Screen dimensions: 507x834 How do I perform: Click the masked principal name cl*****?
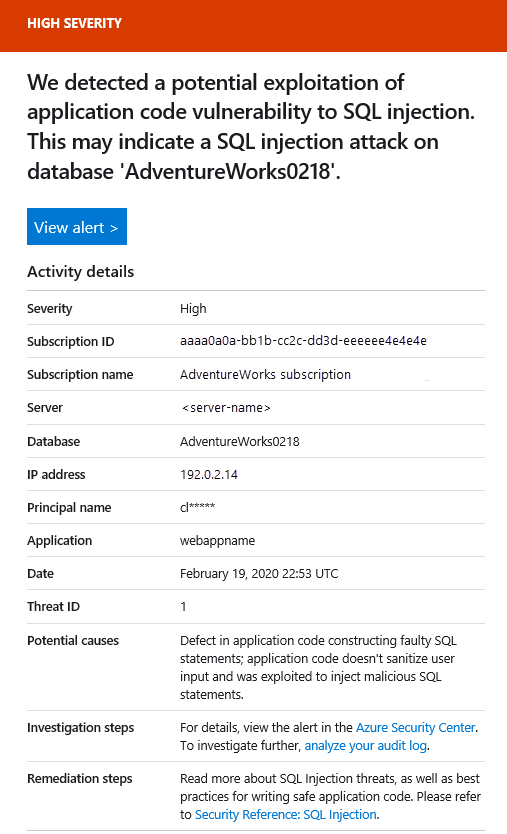[x=197, y=507]
